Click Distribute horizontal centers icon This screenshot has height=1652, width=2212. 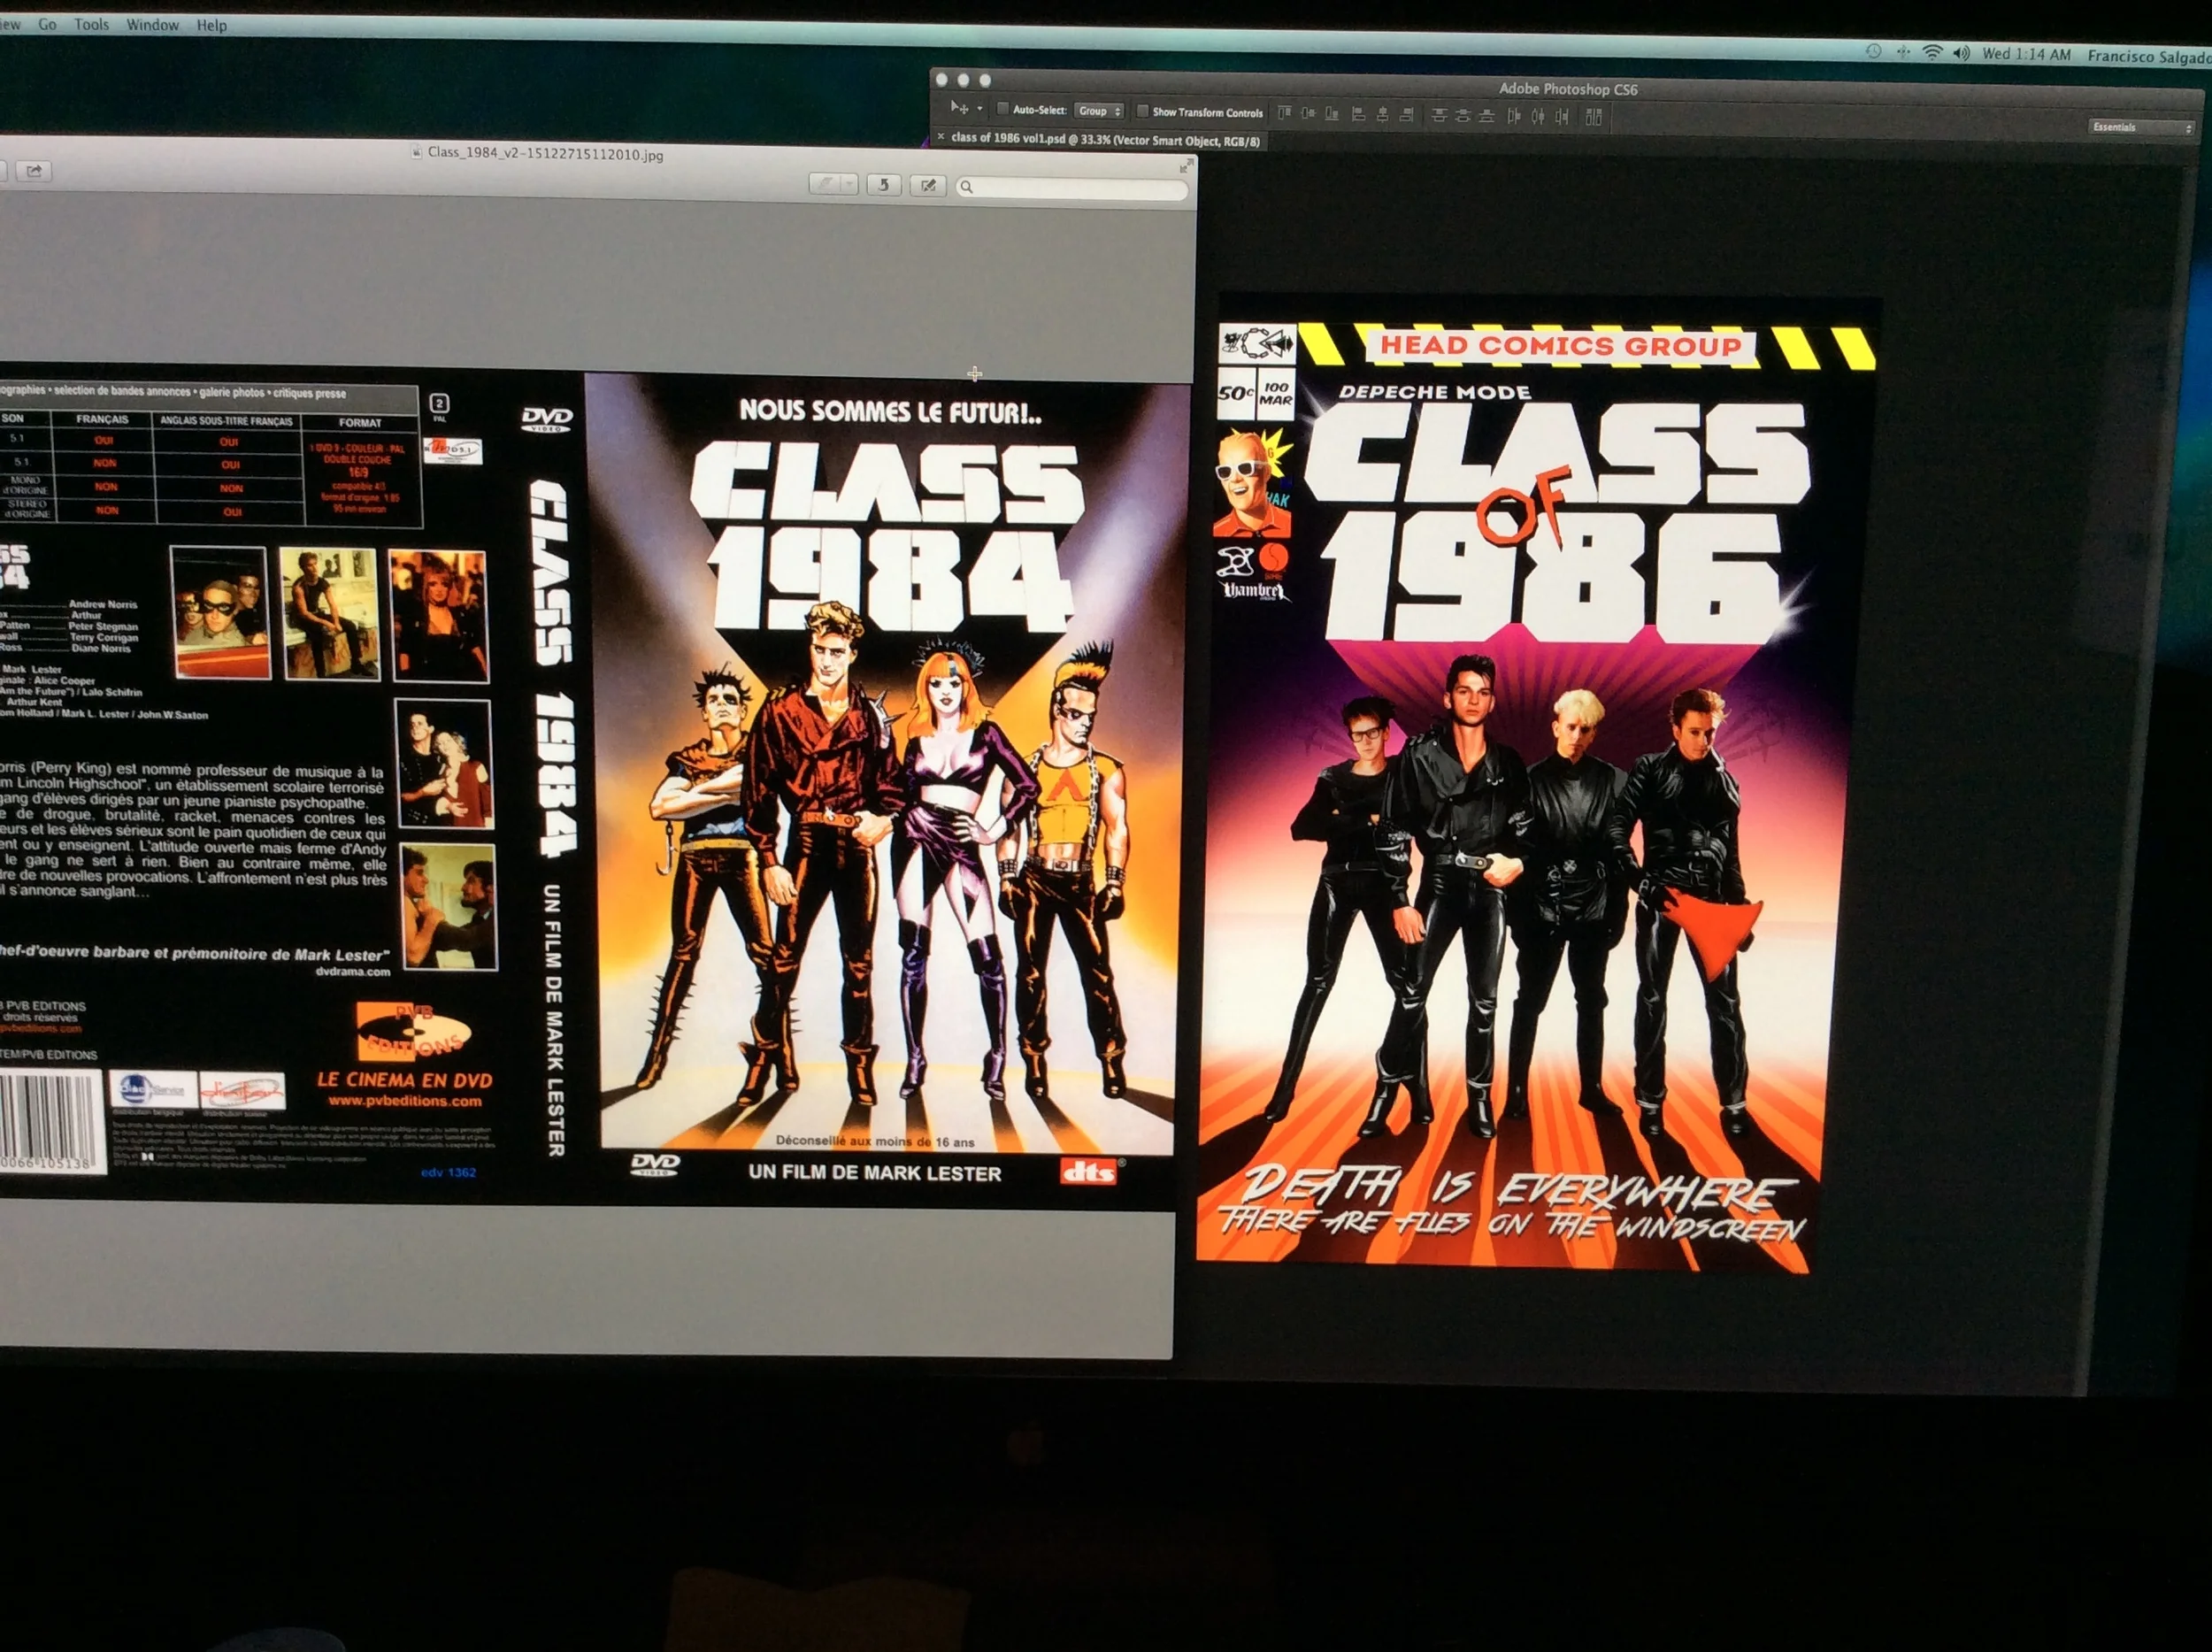tap(1538, 117)
